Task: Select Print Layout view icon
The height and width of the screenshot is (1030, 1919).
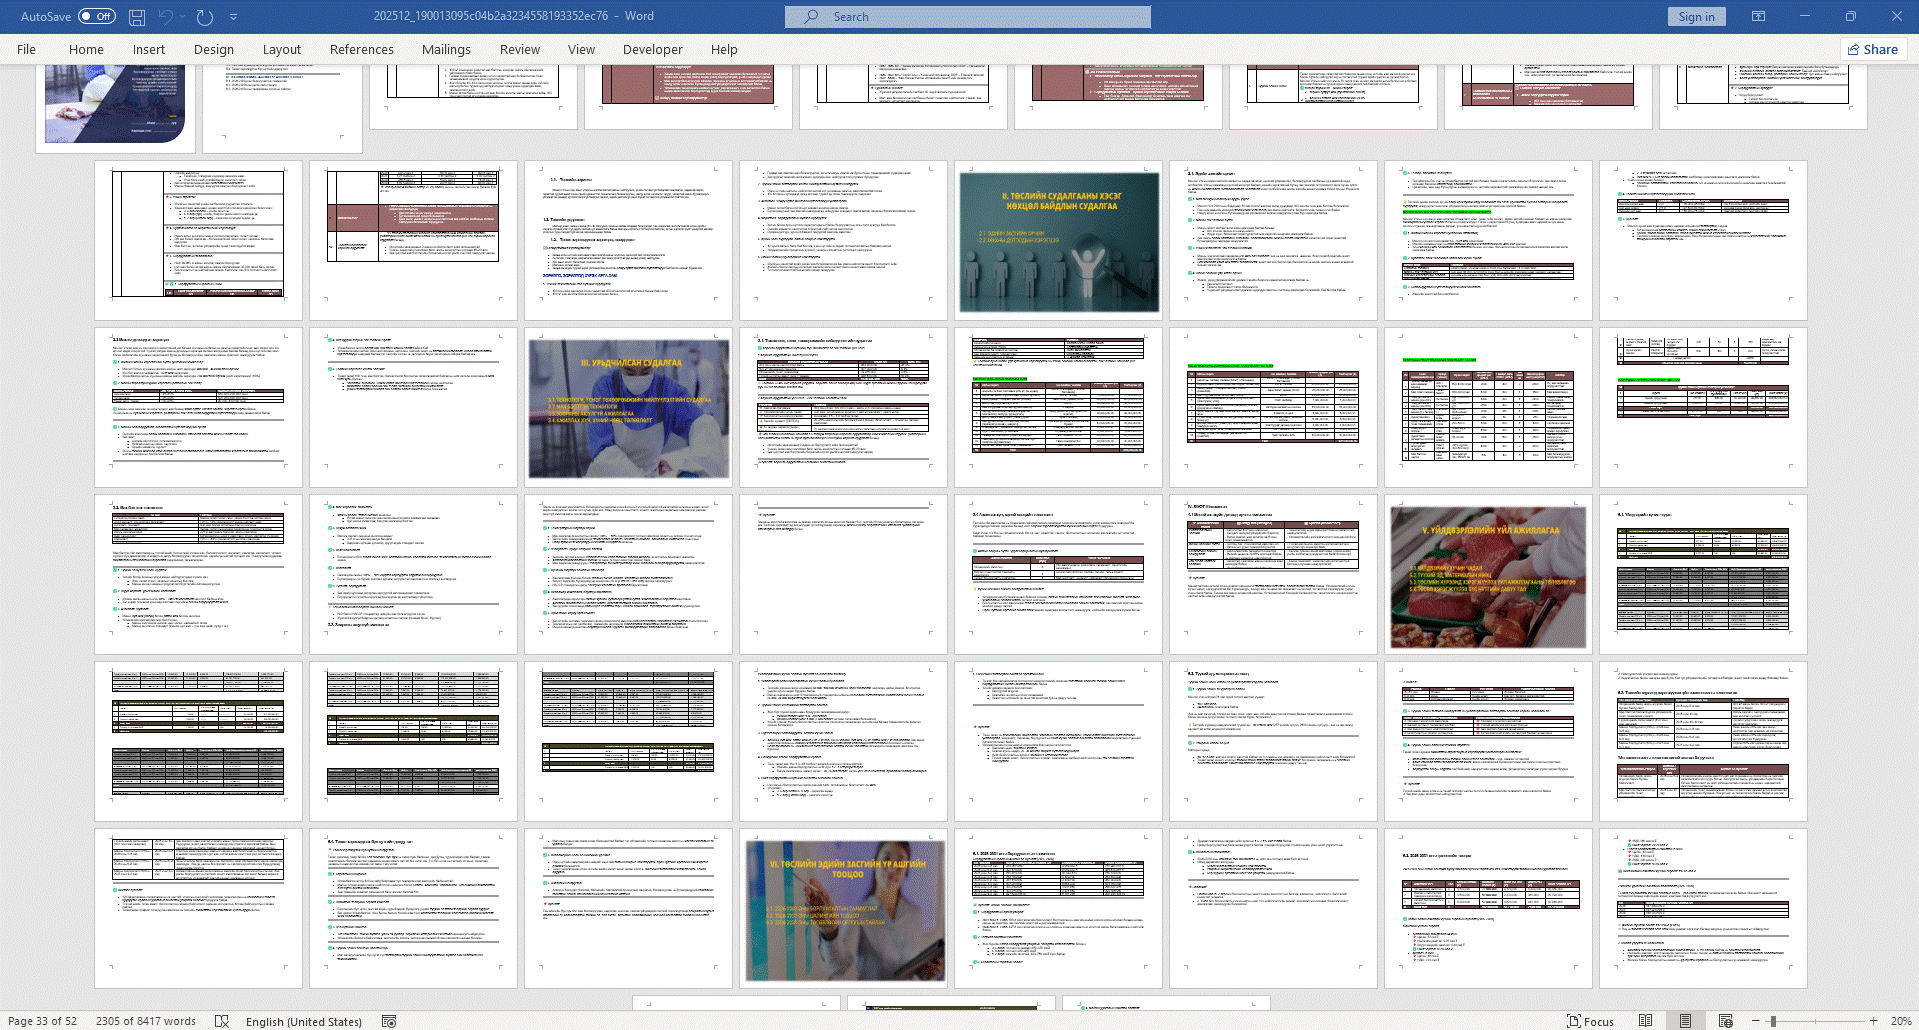Action: (1685, 1021)
